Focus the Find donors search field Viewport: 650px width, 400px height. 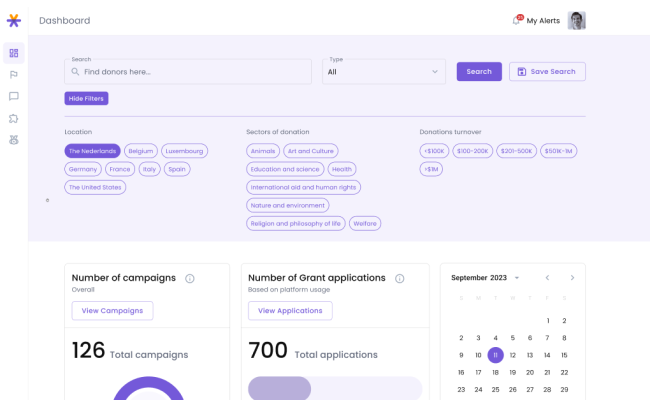[188, 72]
